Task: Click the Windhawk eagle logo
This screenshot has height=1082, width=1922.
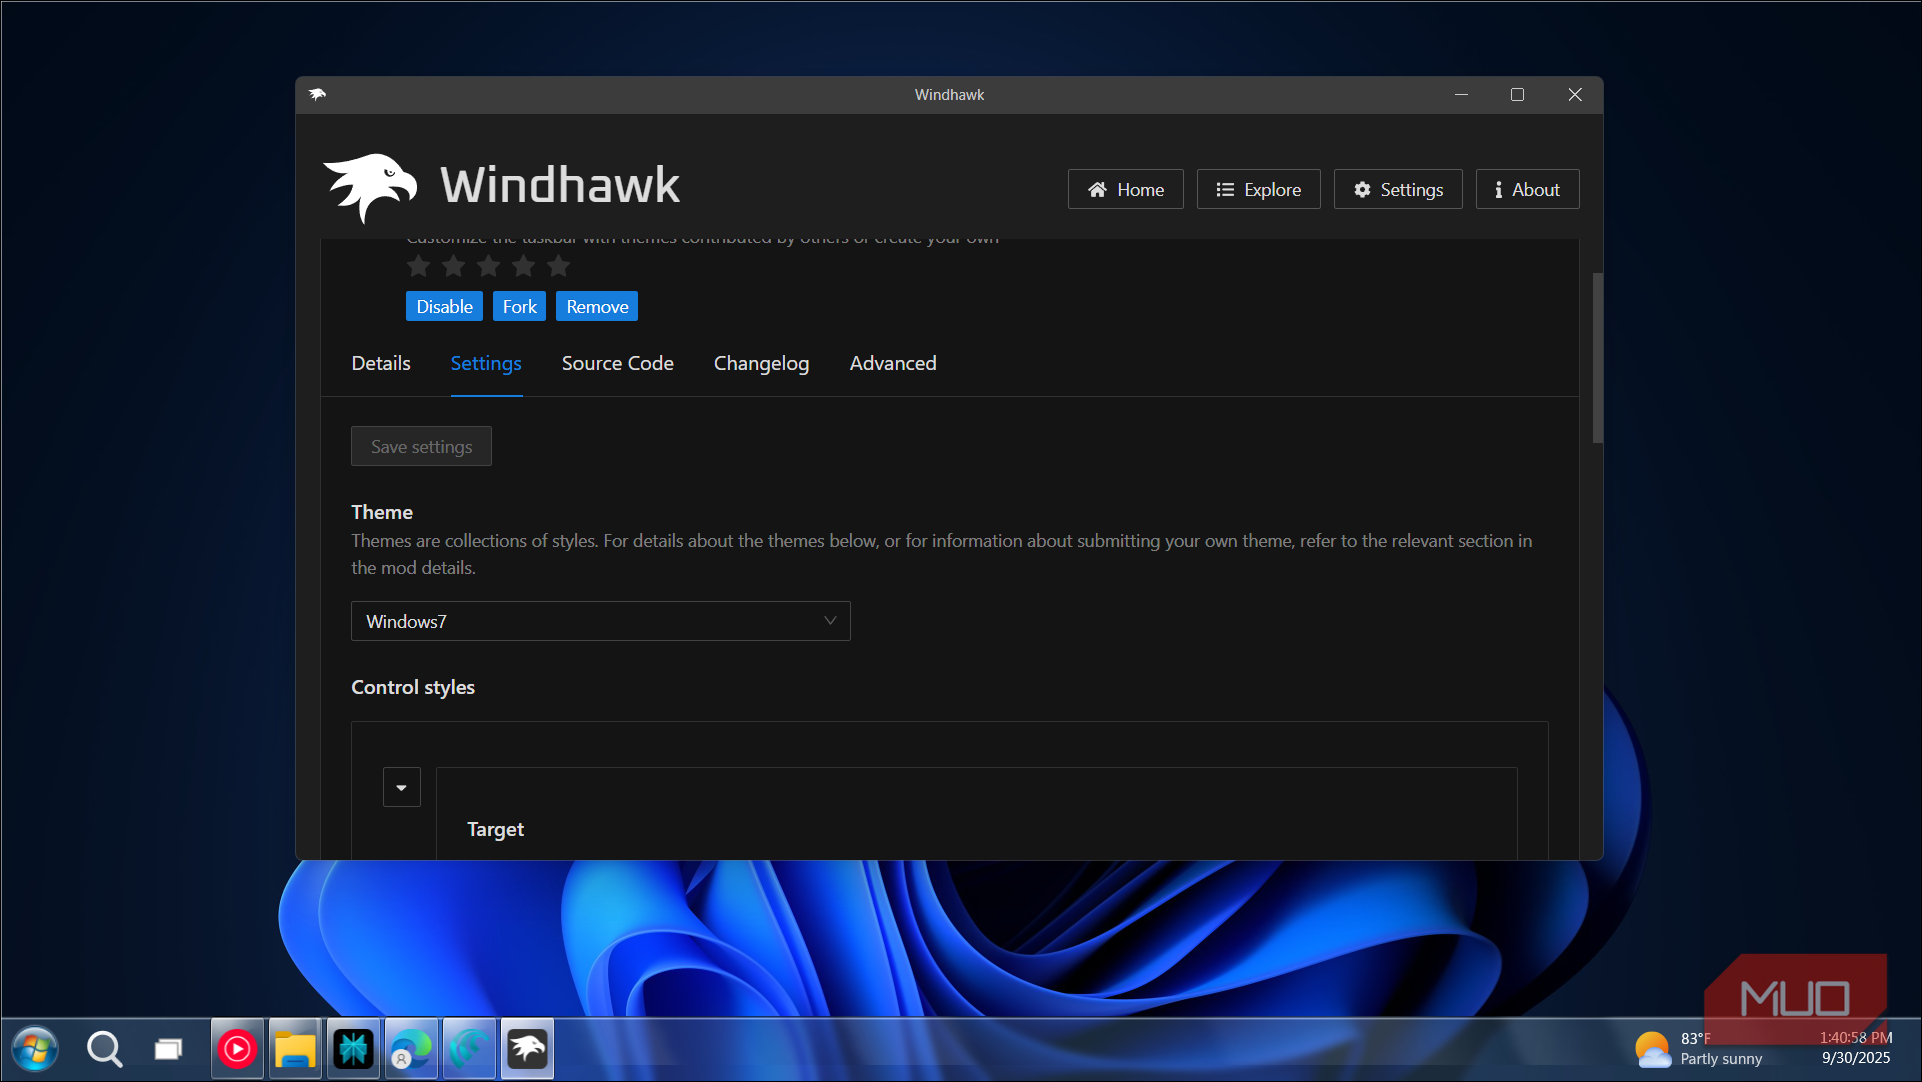Action: pyautogui.click(x=370, y=186)
